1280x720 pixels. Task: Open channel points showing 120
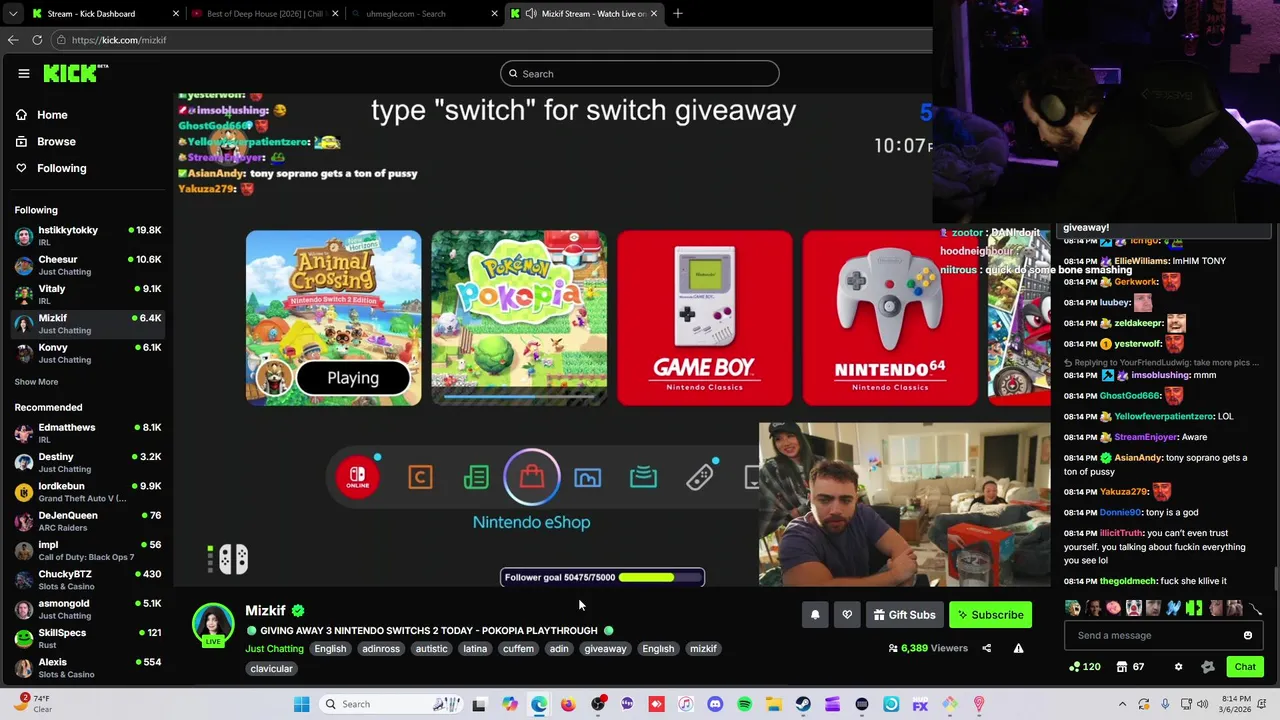(x=1085, y=667)
